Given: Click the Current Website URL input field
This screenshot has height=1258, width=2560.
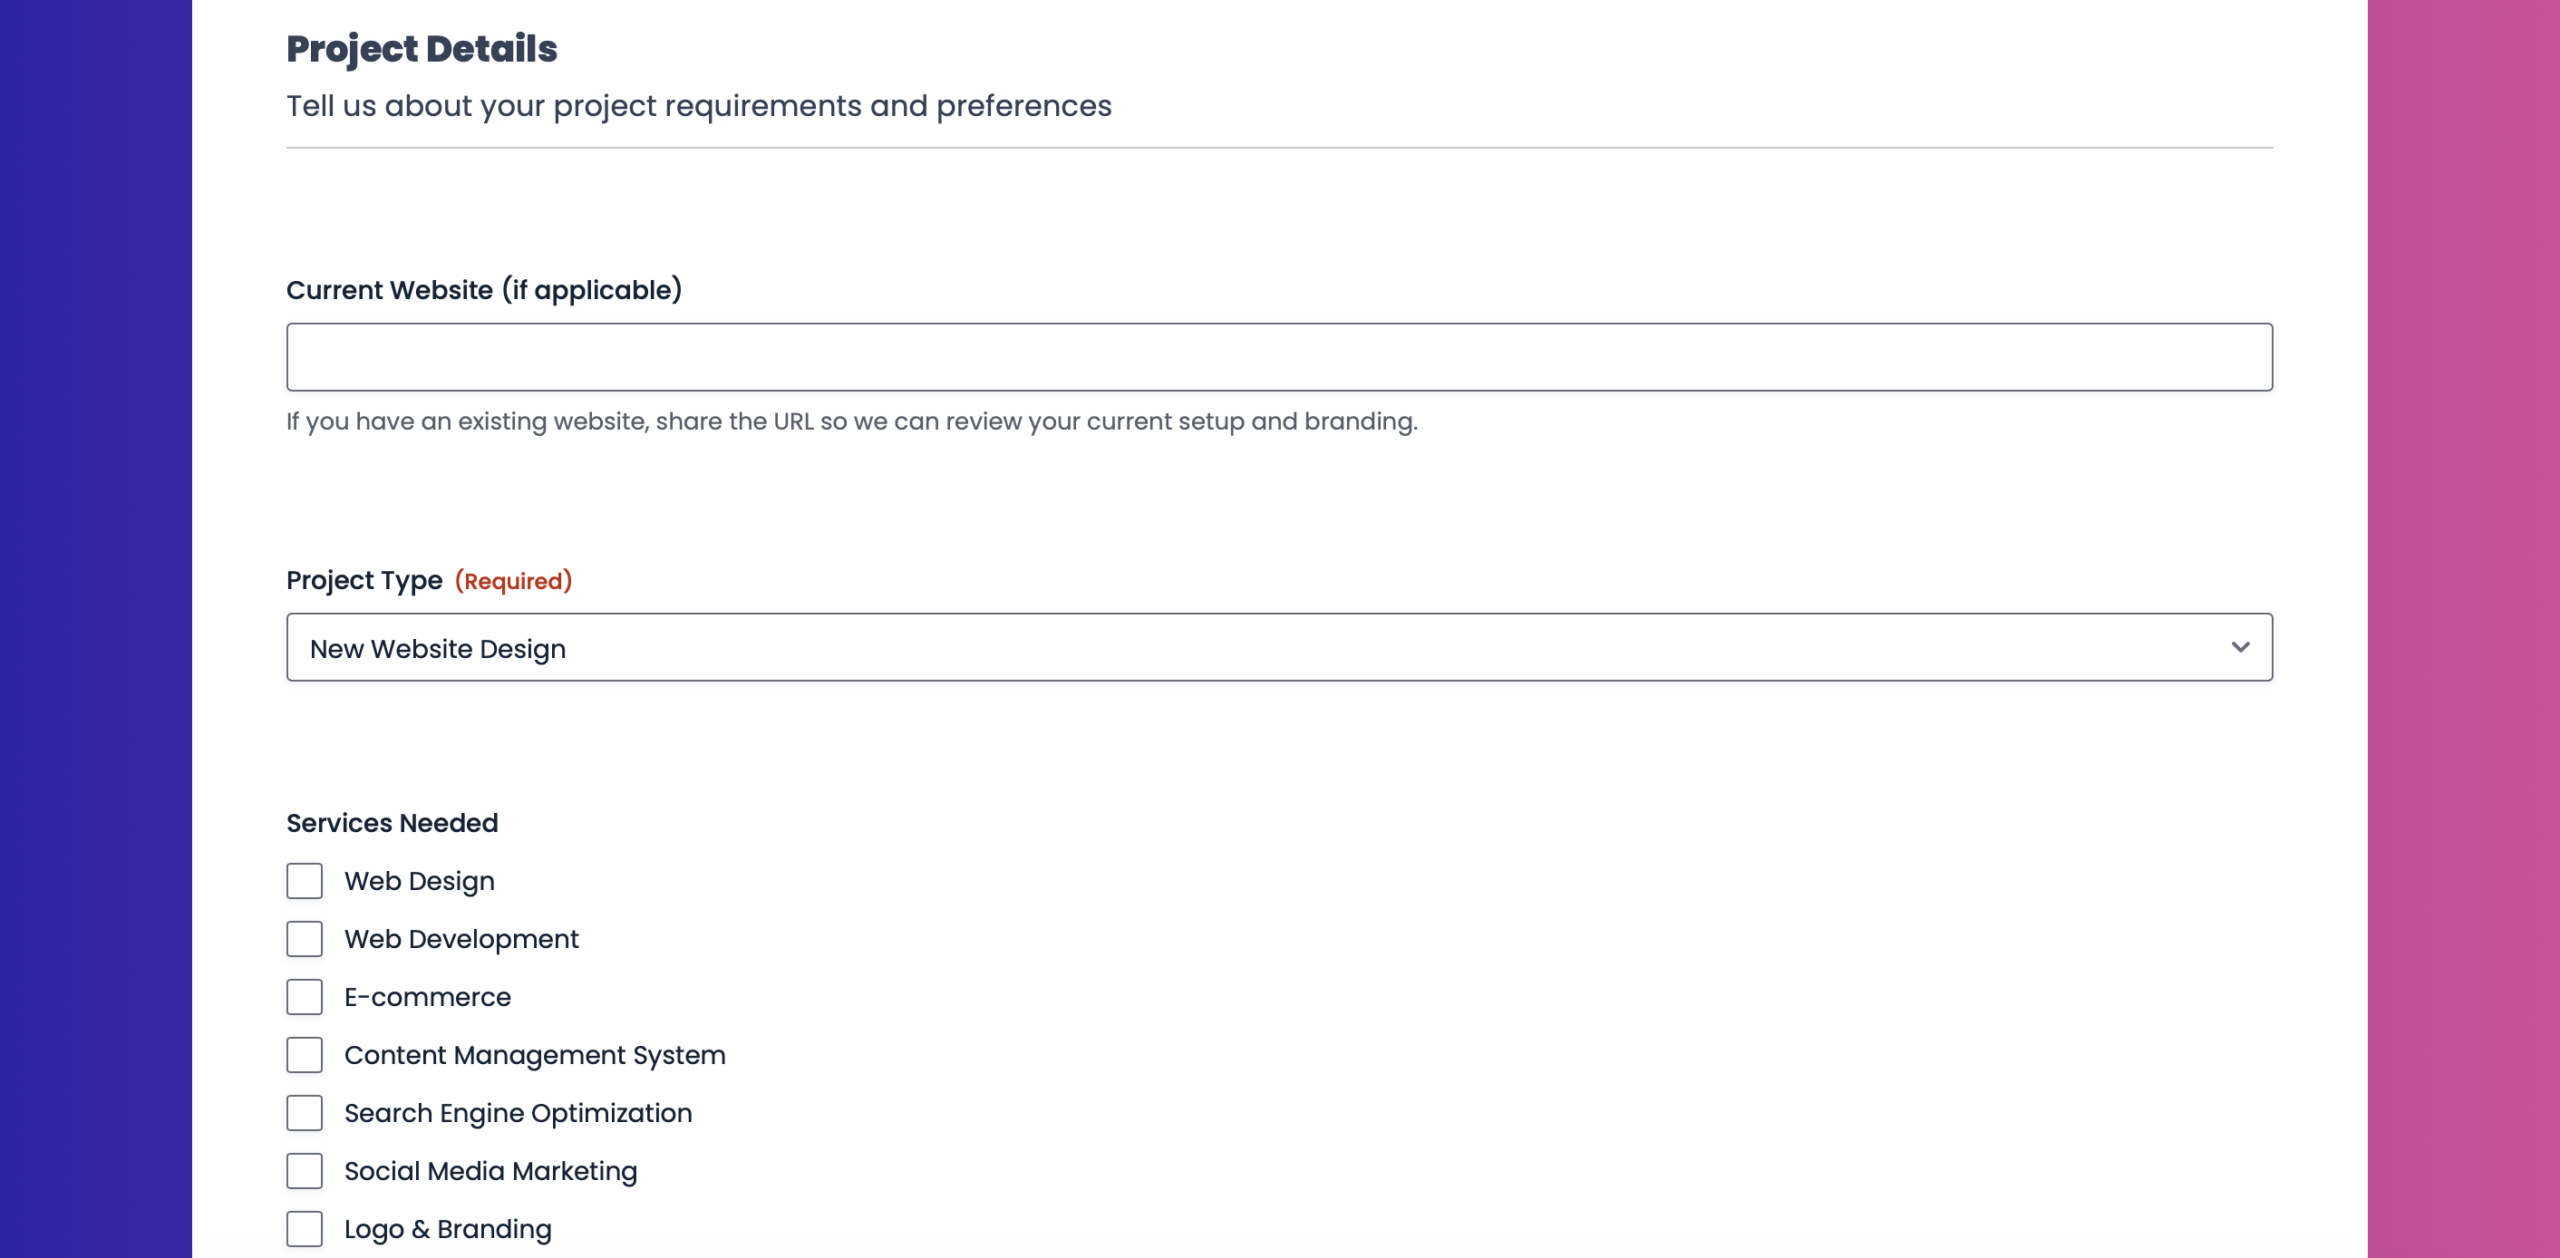Looking at the screenshot, I should pos(1279,357).
